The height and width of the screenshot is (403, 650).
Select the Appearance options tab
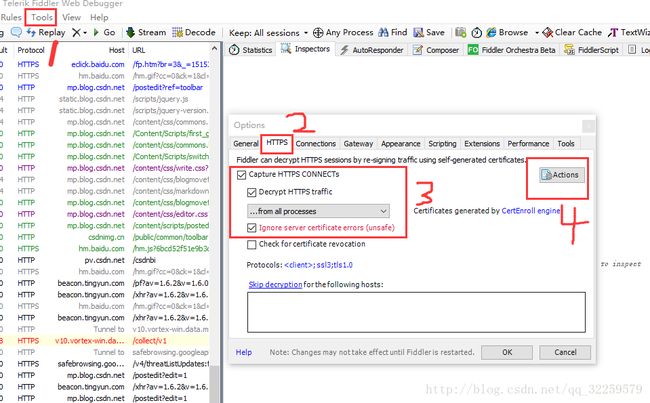click(400, 143)
